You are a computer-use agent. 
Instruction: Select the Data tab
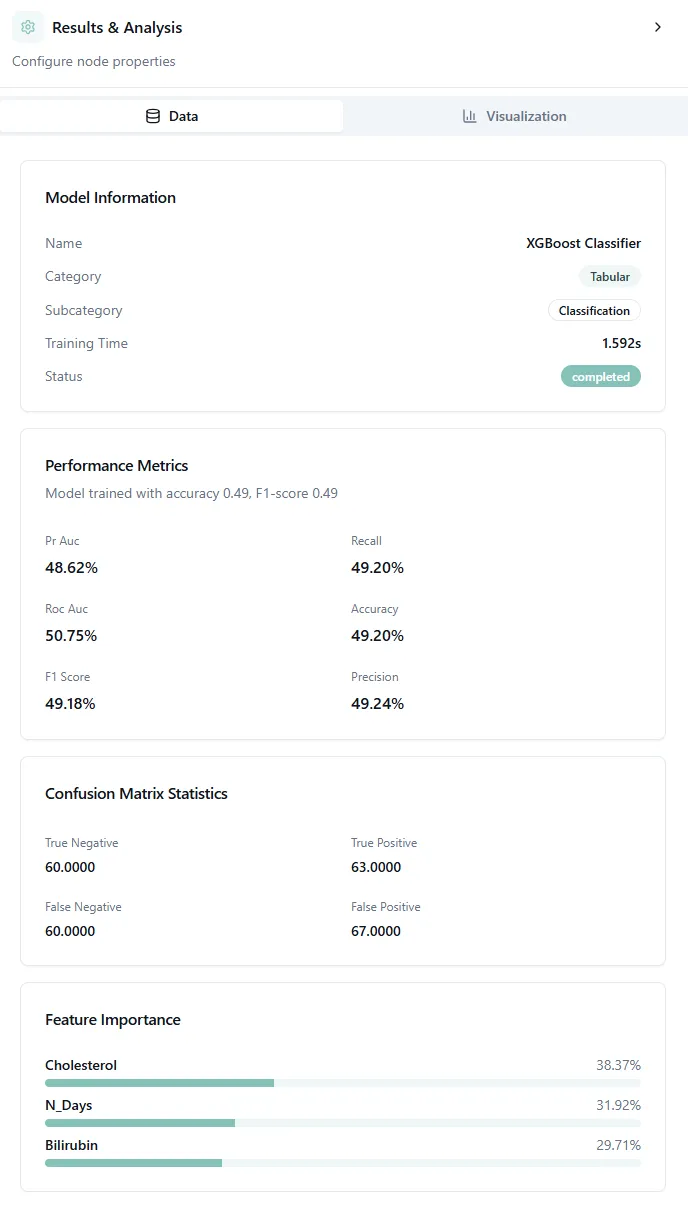(172, 116)
